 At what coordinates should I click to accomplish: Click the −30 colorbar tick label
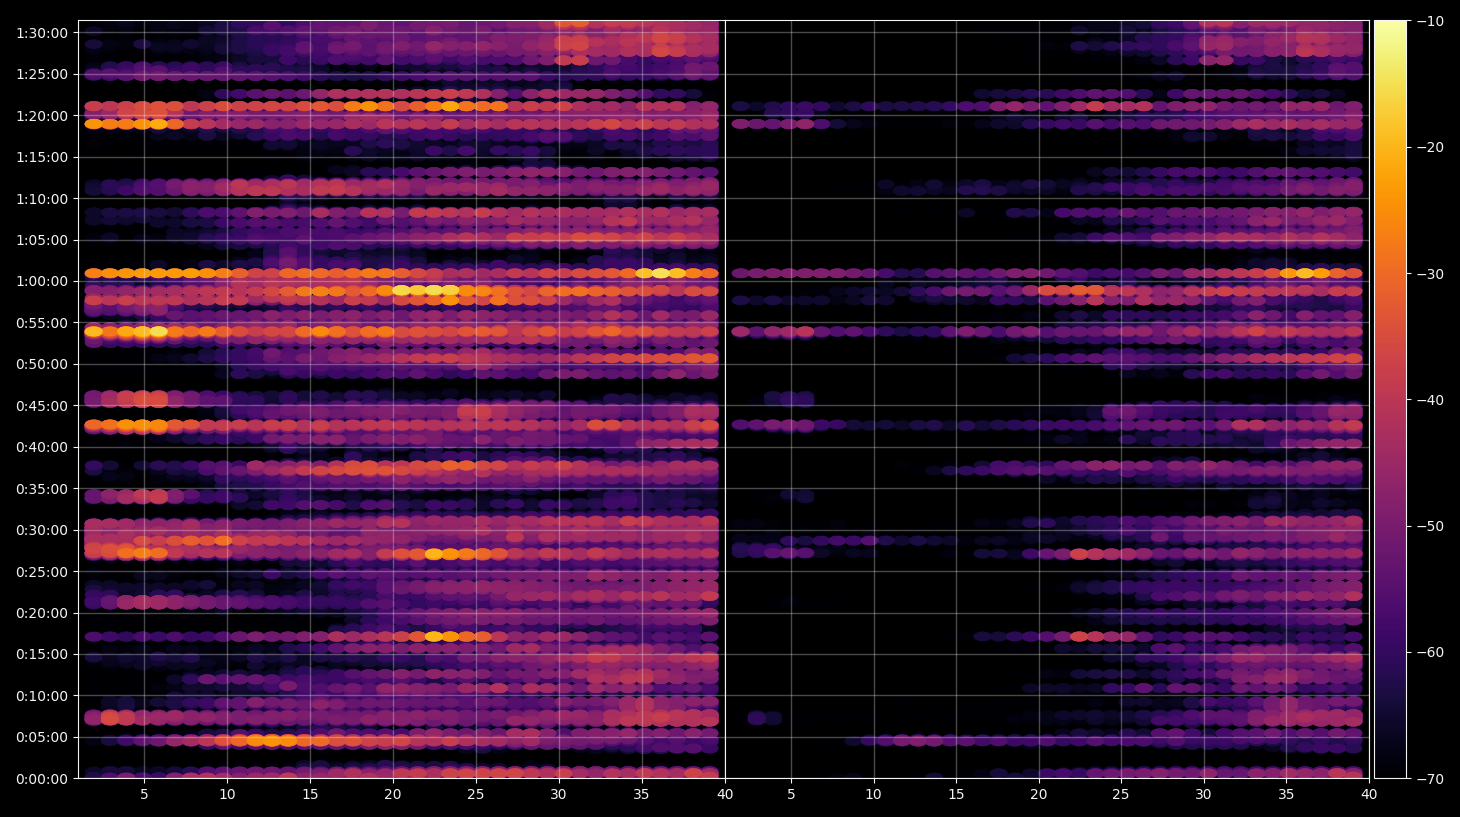click(x=1430, y=273)
